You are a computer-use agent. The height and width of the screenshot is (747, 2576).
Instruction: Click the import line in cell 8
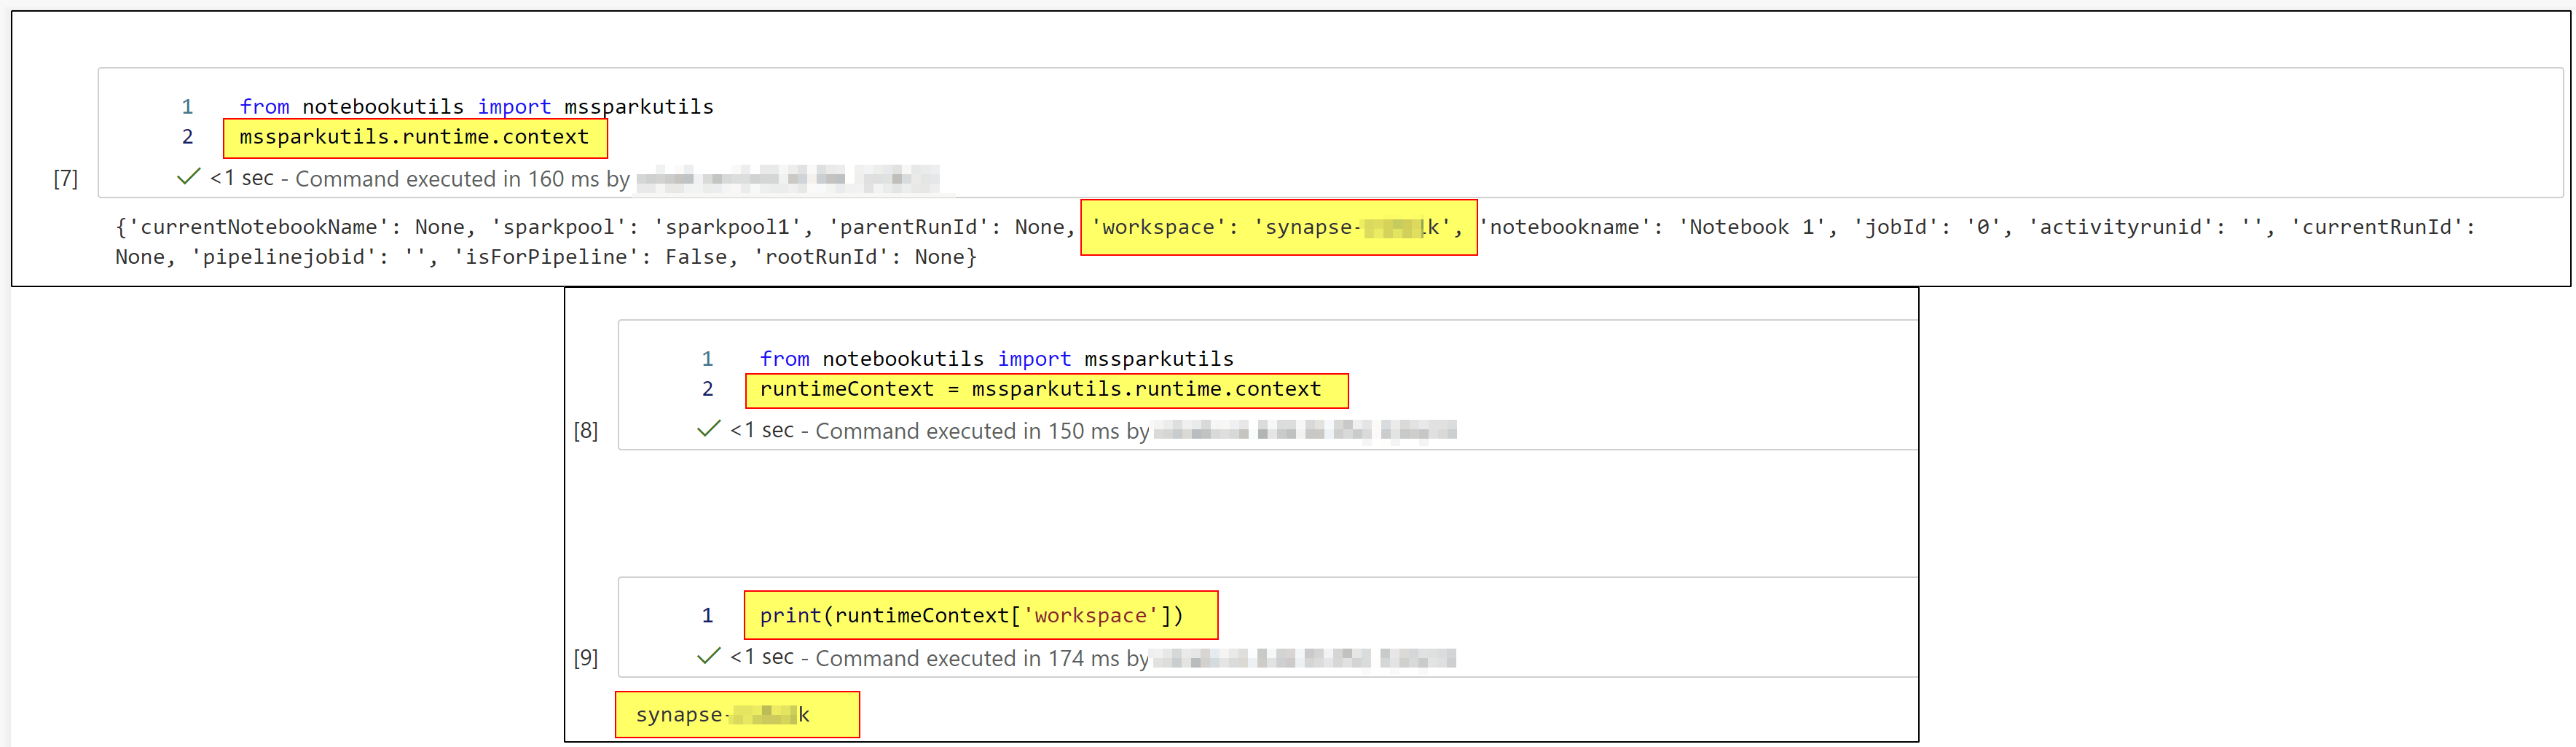point(996,359)
